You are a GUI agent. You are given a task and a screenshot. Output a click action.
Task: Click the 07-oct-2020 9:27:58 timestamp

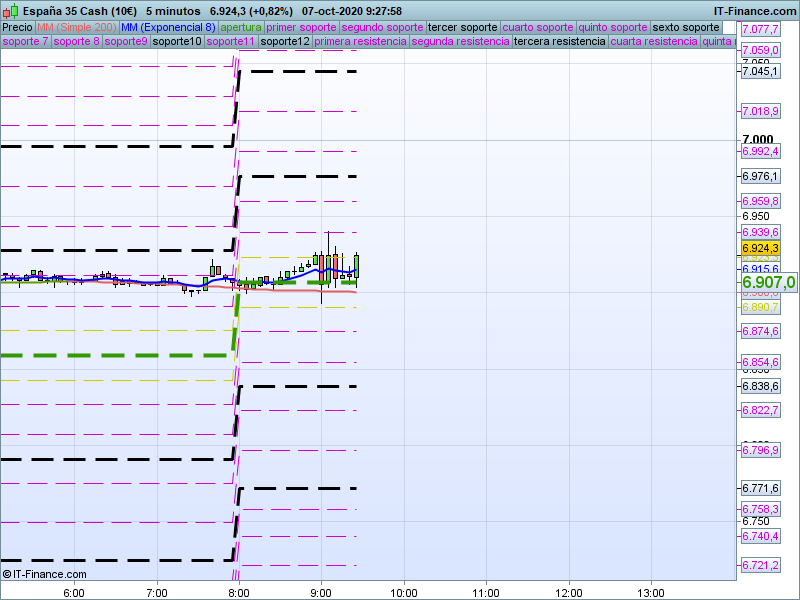coord(352,11)
